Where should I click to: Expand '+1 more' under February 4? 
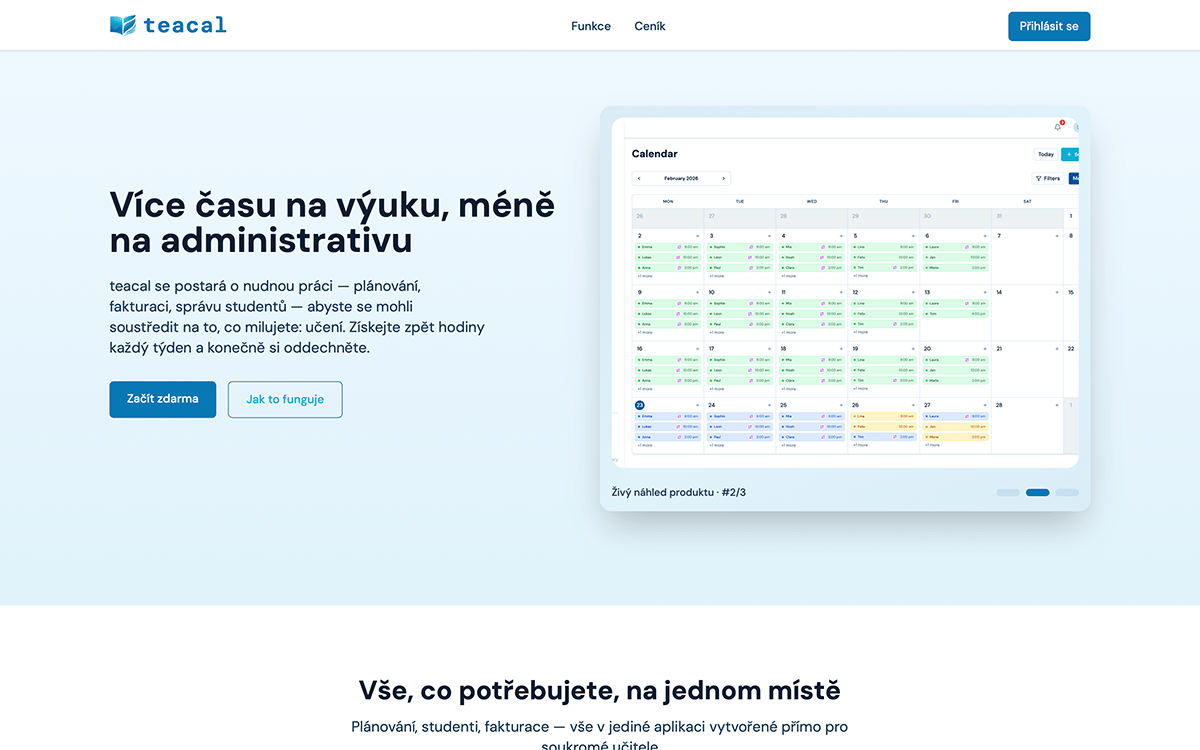(789, 276)
